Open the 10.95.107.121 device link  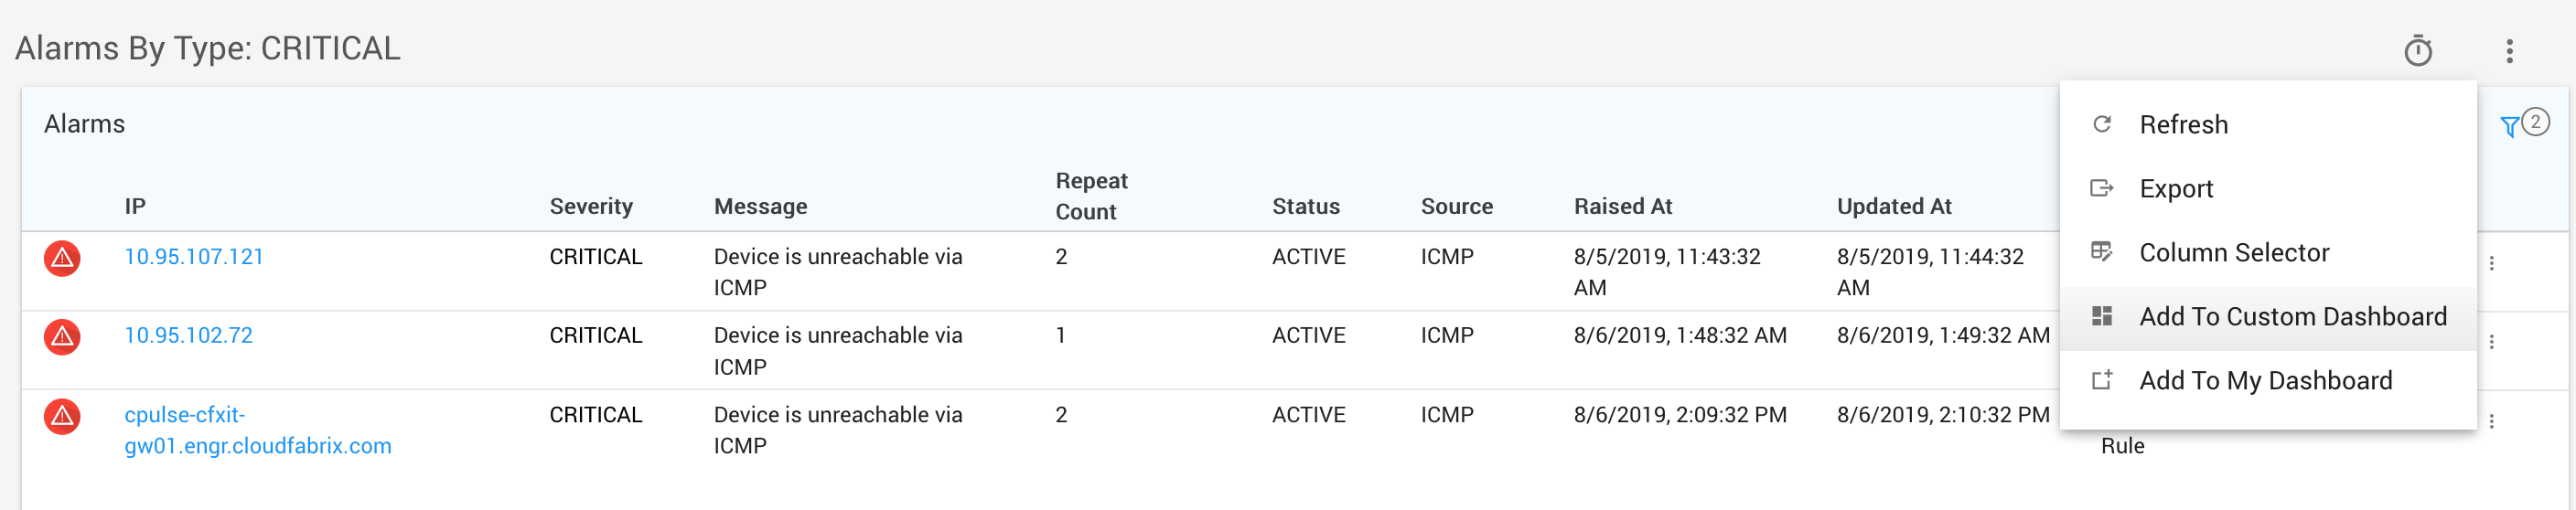[194, 256]
